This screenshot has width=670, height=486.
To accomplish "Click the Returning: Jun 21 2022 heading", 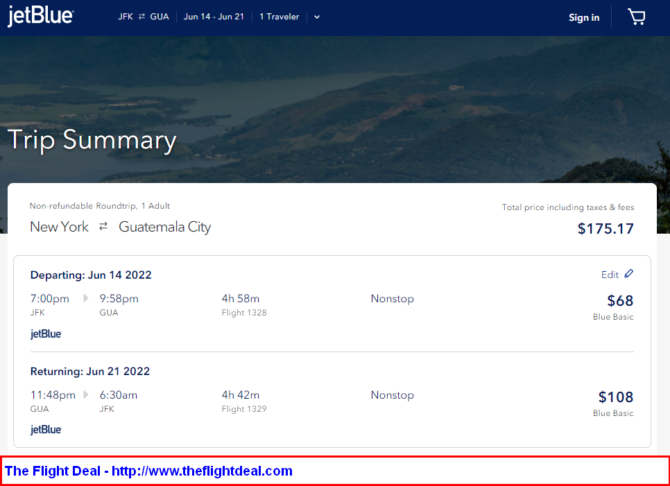I will tap(90, 371).
